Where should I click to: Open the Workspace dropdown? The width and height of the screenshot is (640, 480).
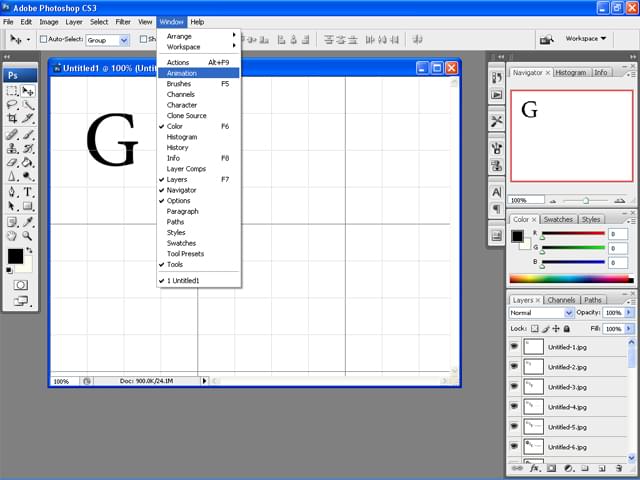[586, 38]
